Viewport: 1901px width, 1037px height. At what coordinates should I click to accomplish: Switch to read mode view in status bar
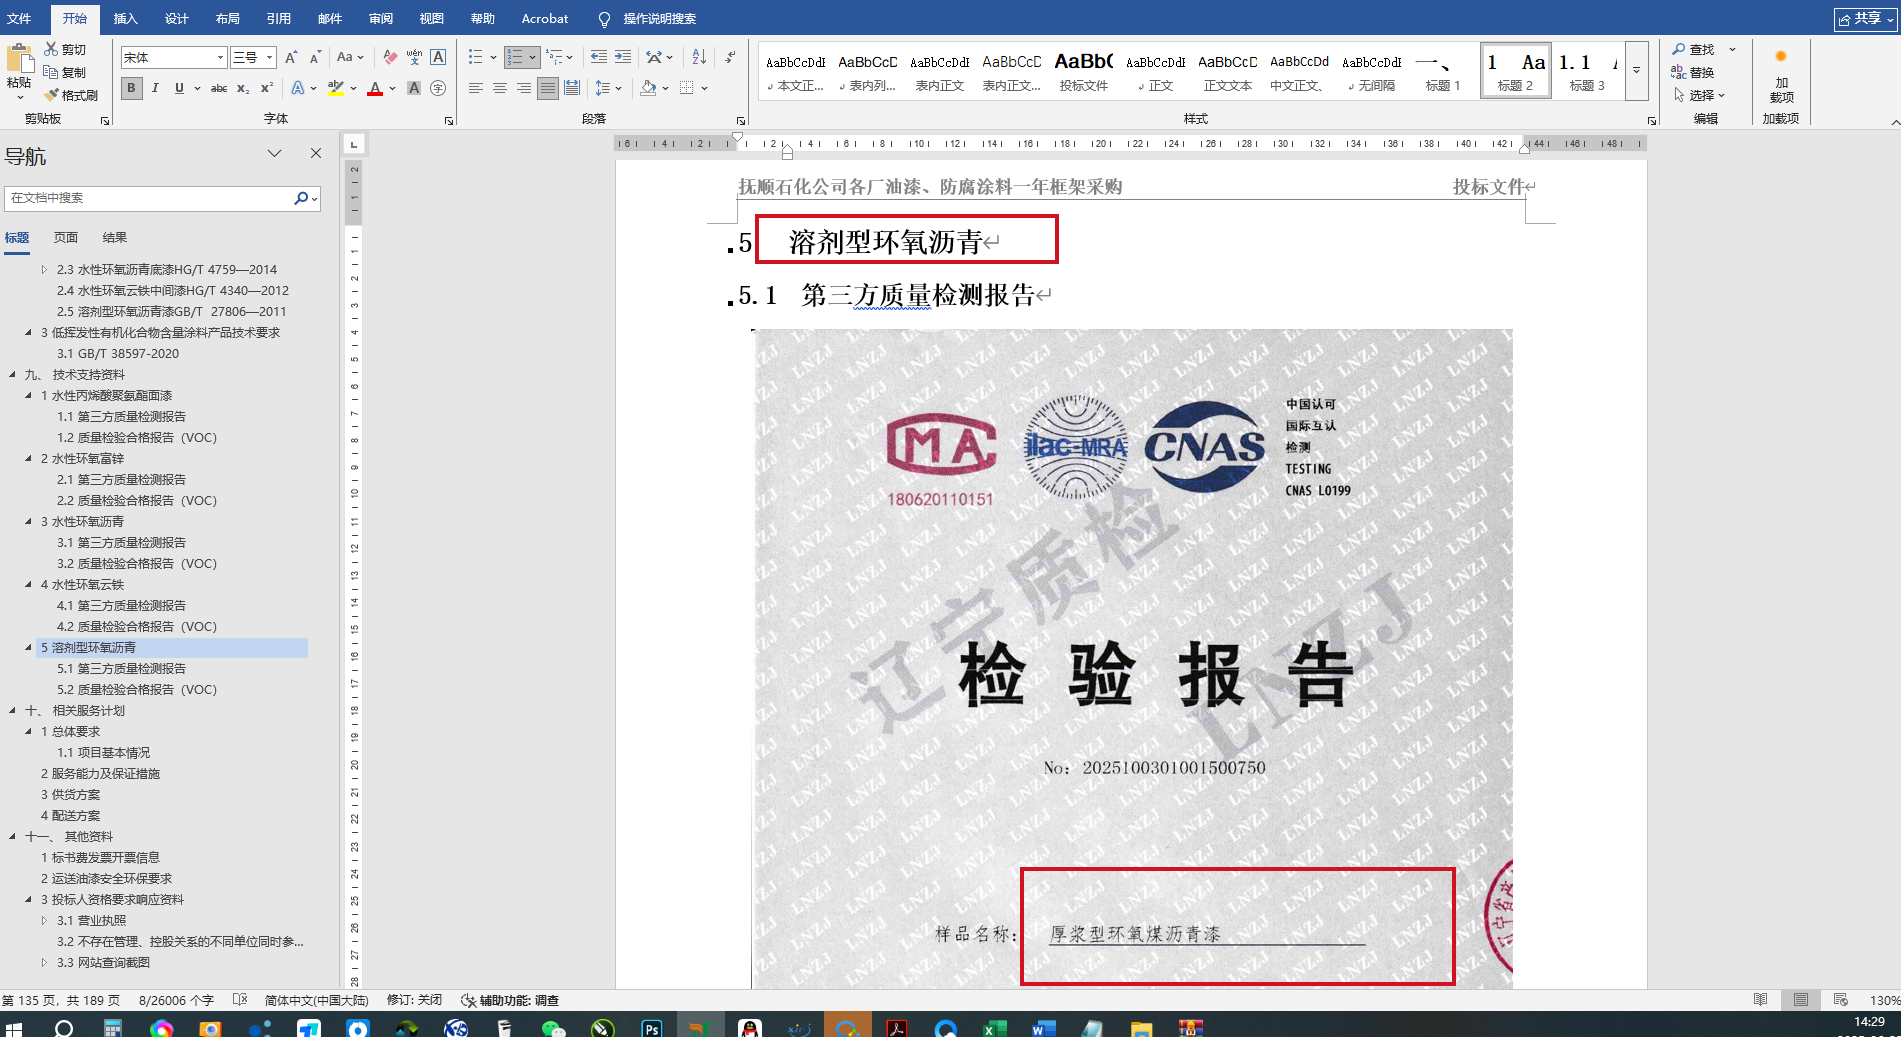coord(1761,1000)
